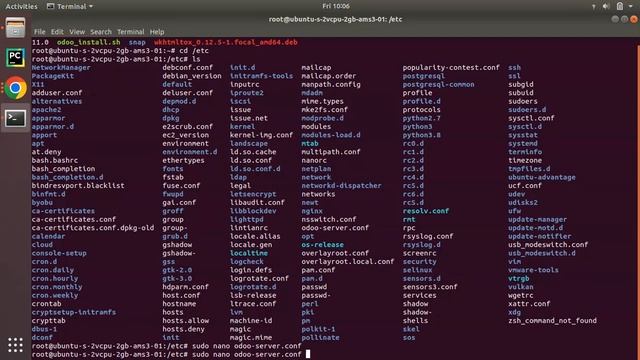This screenshot has height=360, width=640.
Task: Click the python3.8 directory entry
Action: pos(421,135)
